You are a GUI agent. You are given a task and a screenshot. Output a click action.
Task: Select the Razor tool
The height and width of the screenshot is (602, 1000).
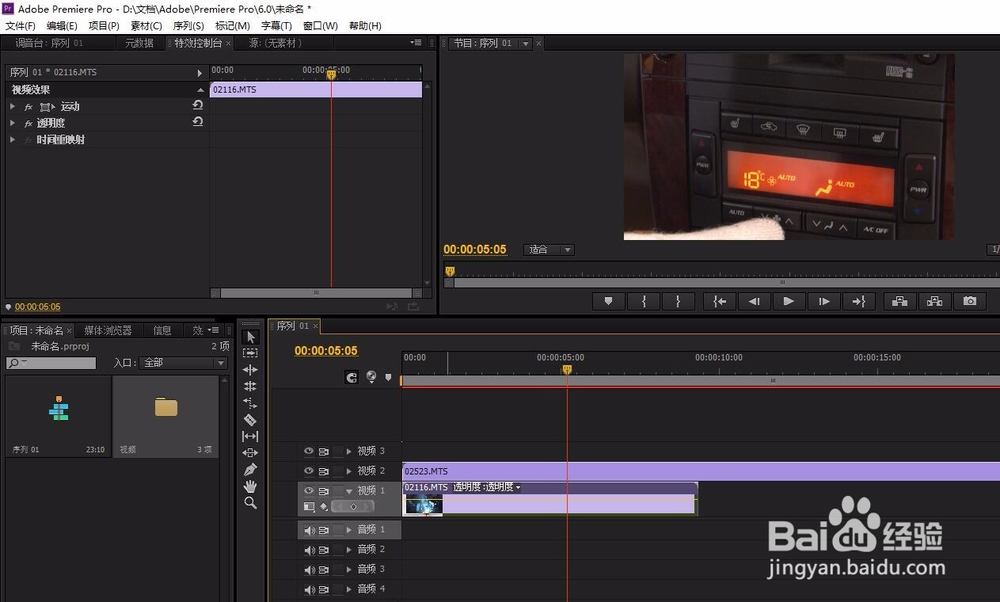click(250, 420)
